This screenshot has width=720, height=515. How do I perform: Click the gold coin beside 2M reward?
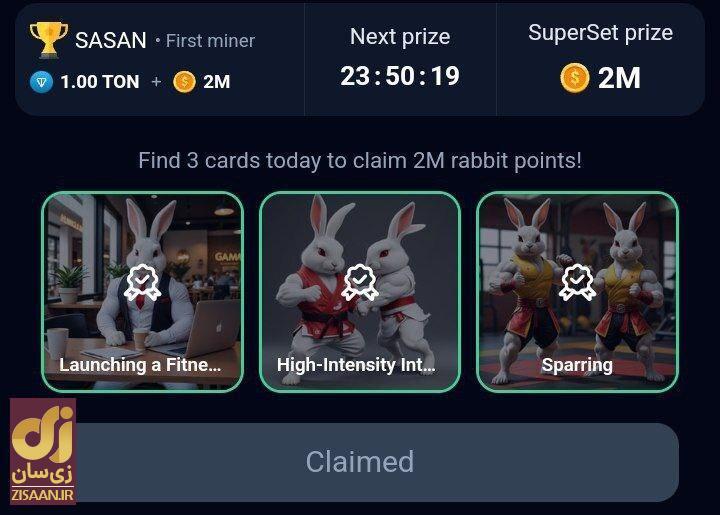[x=184, y=82]
